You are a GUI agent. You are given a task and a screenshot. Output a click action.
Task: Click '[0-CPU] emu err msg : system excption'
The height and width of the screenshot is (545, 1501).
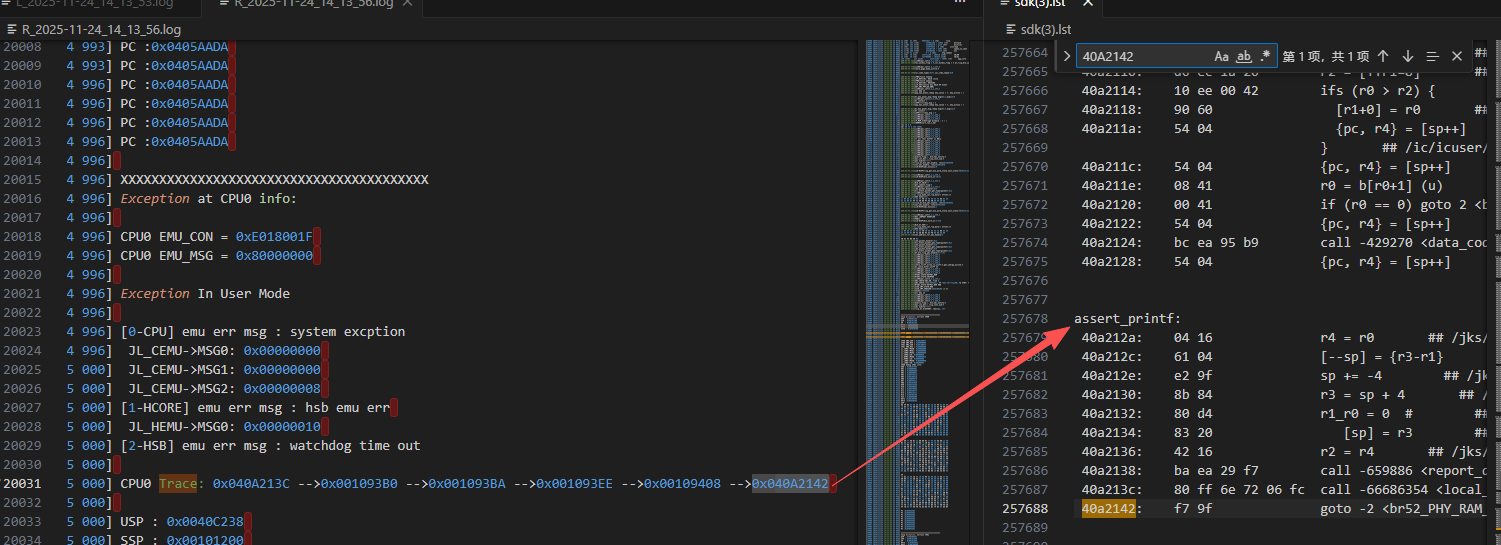click(x=263, y=331)
